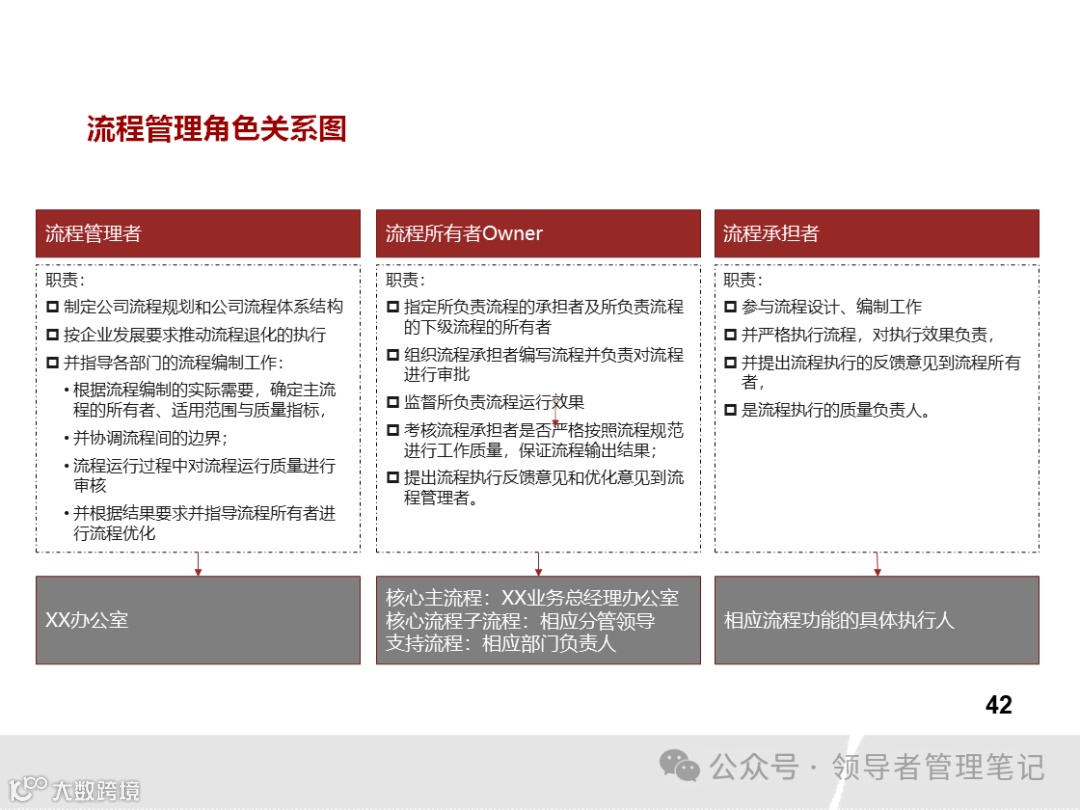Click the 流程运行过程中对流程运行质量进行审核 sub-bullet

click(200, 475)
